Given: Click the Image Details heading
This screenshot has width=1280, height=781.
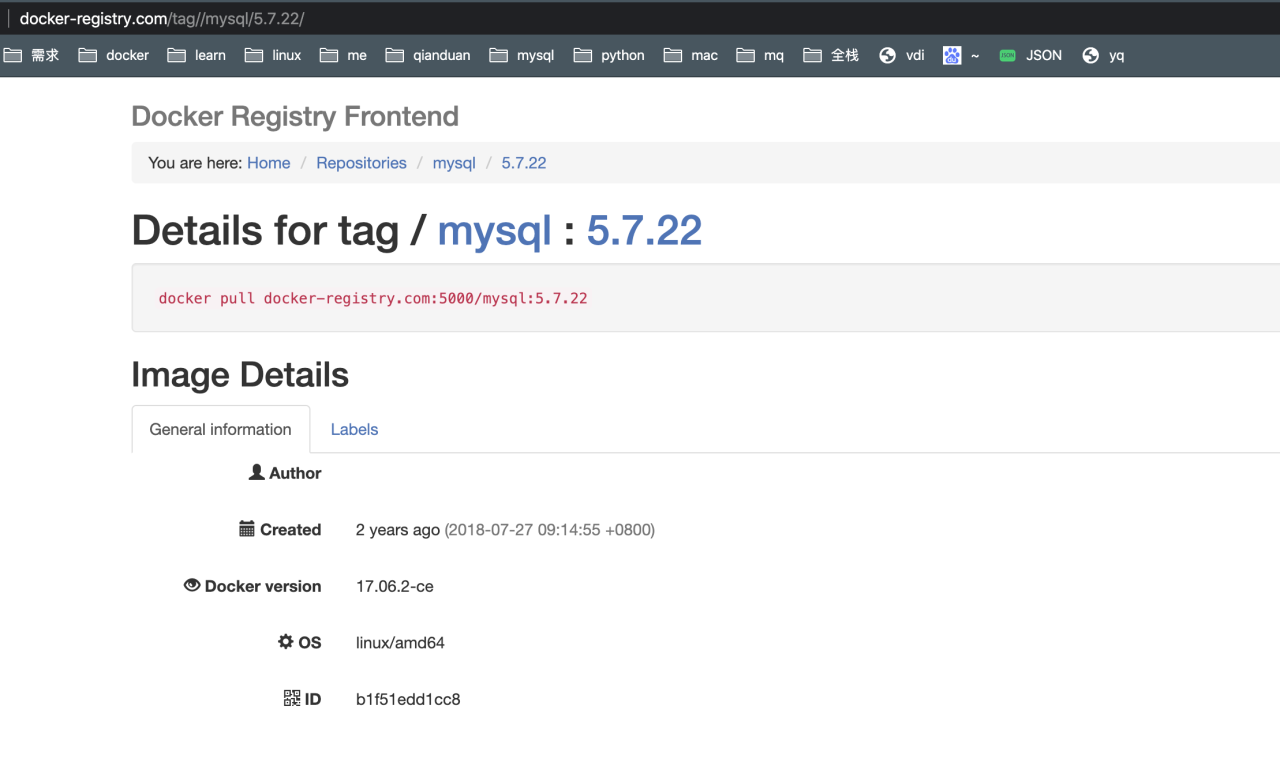Looking at the screenshot, I should tap(240, 375).
